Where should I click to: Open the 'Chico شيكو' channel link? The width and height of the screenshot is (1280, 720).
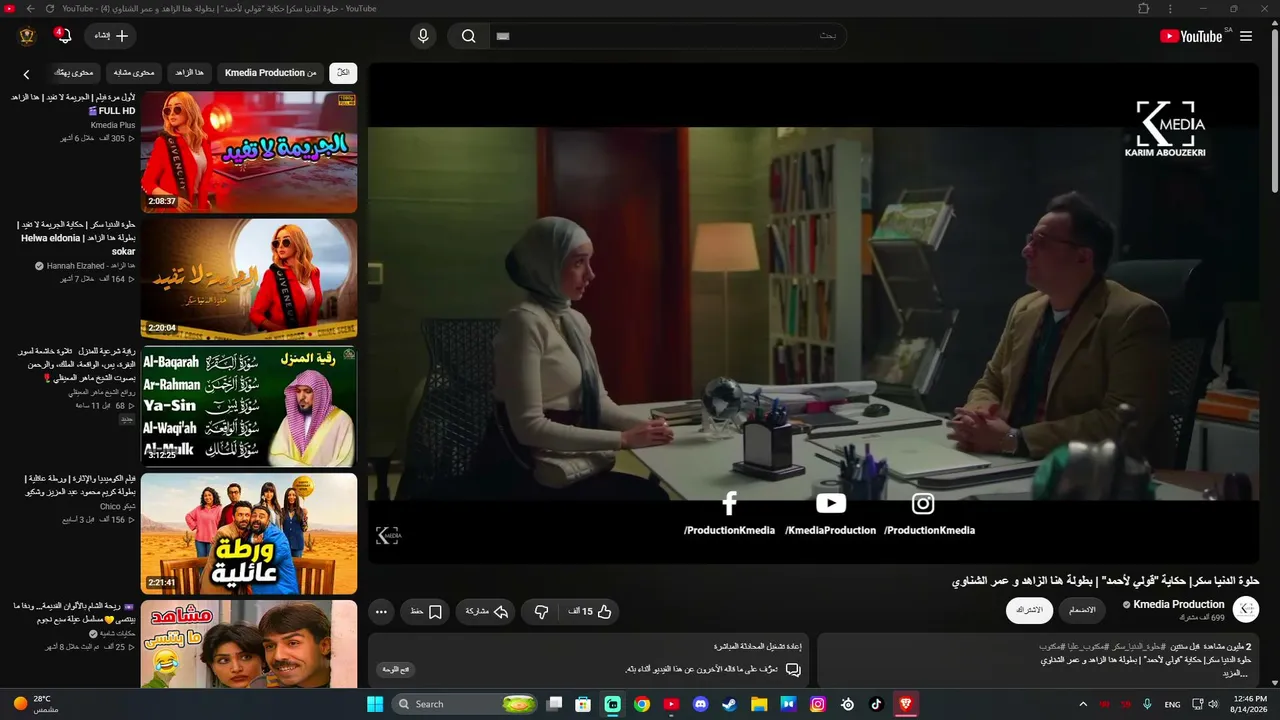click(118, 506)
